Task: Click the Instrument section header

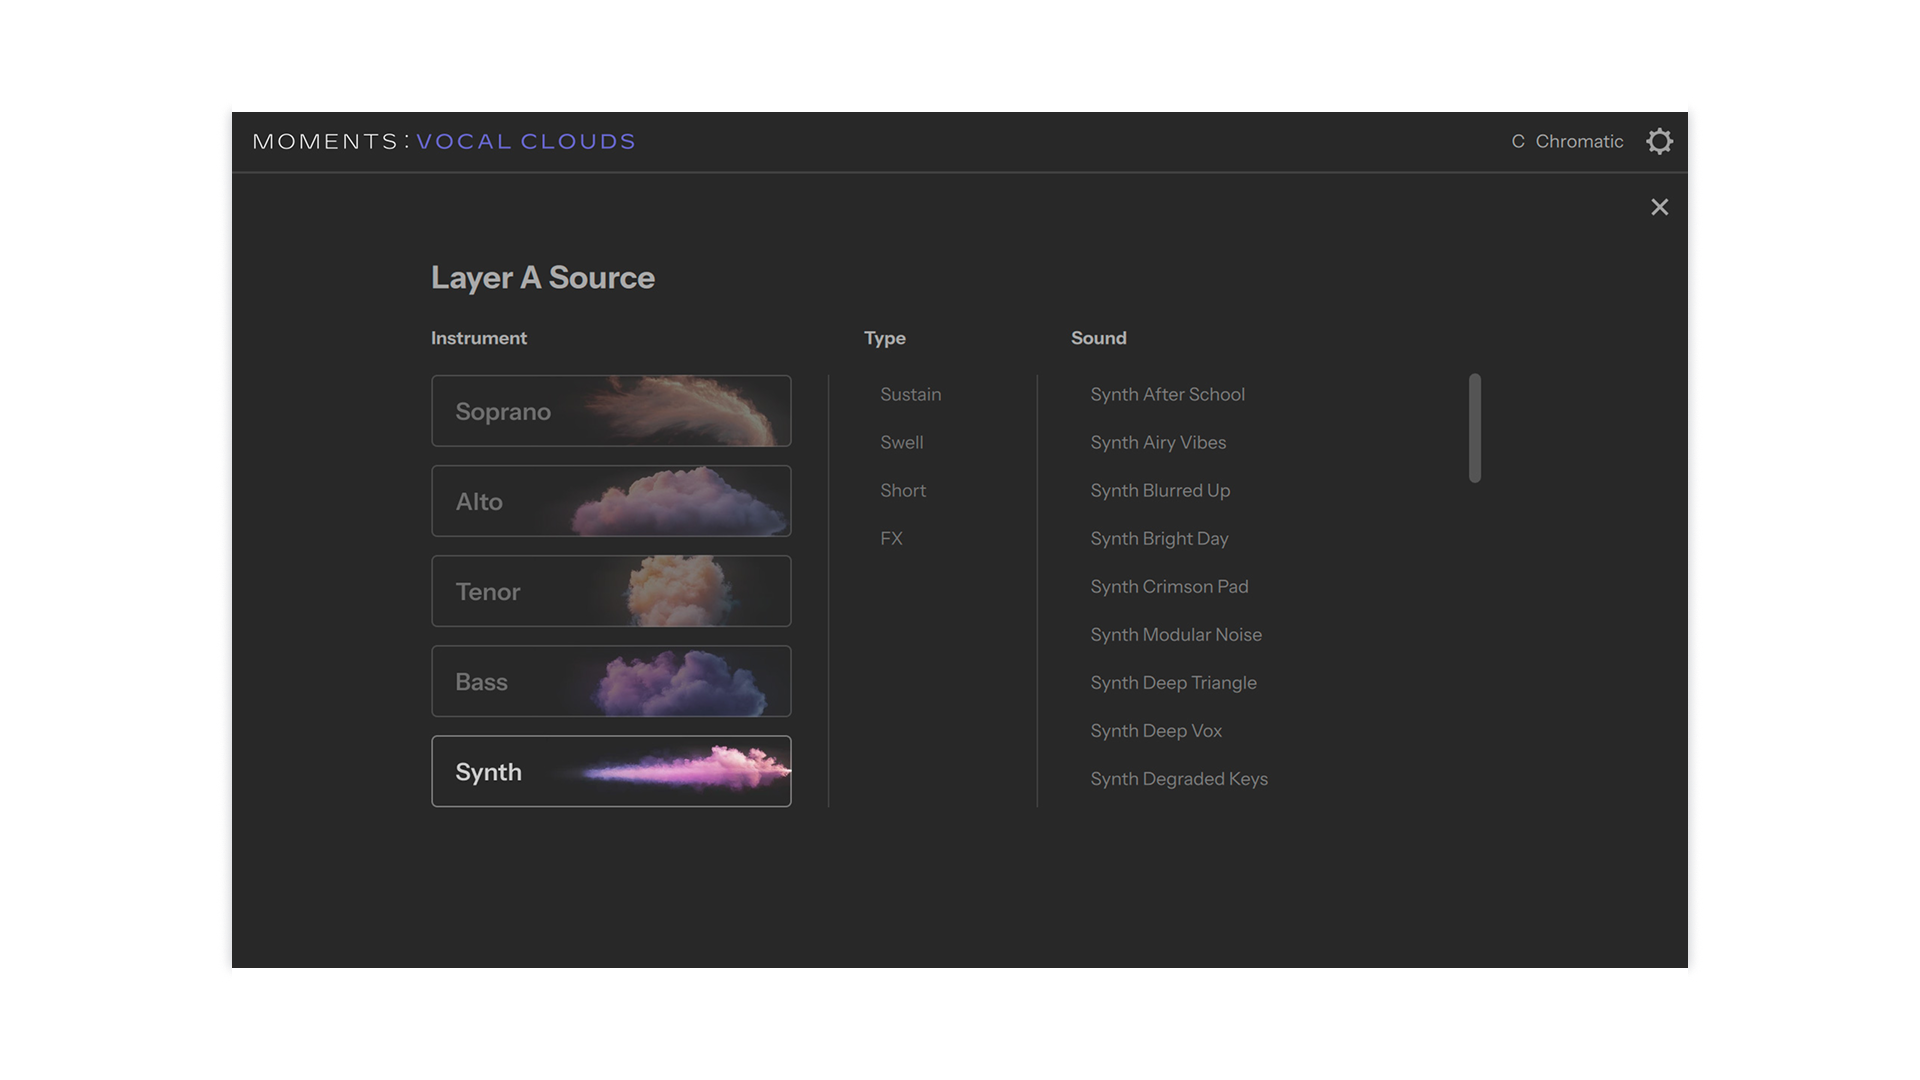Action: pos(478,338)
